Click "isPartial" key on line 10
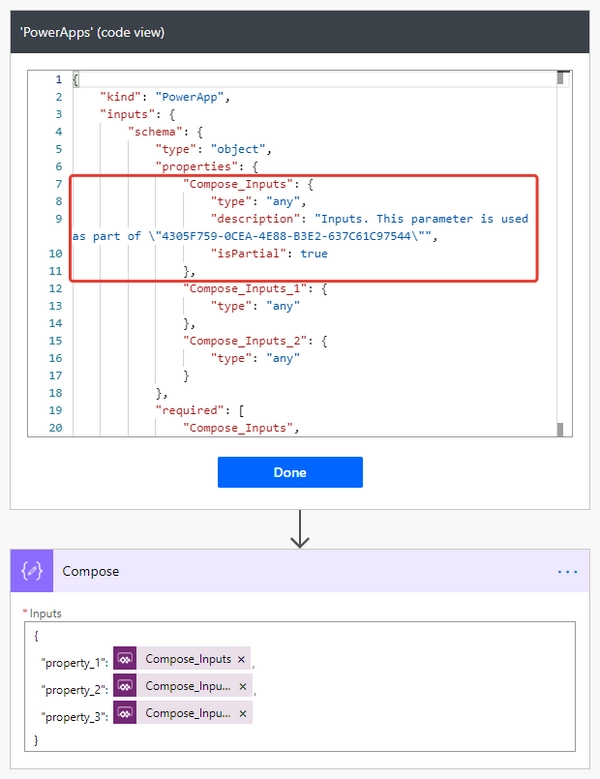Image resolution: width=600 pixels, height=779 pixels. (248, 253)
